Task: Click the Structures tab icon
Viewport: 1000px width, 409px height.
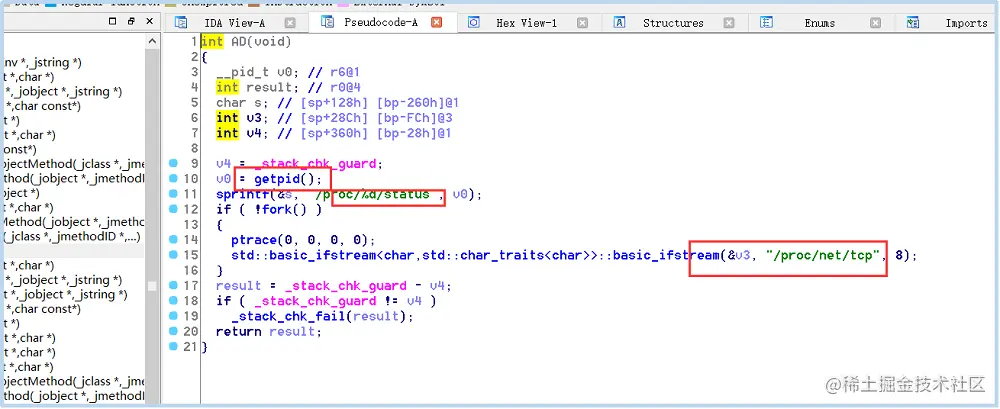Action: (x=619, y=23)
